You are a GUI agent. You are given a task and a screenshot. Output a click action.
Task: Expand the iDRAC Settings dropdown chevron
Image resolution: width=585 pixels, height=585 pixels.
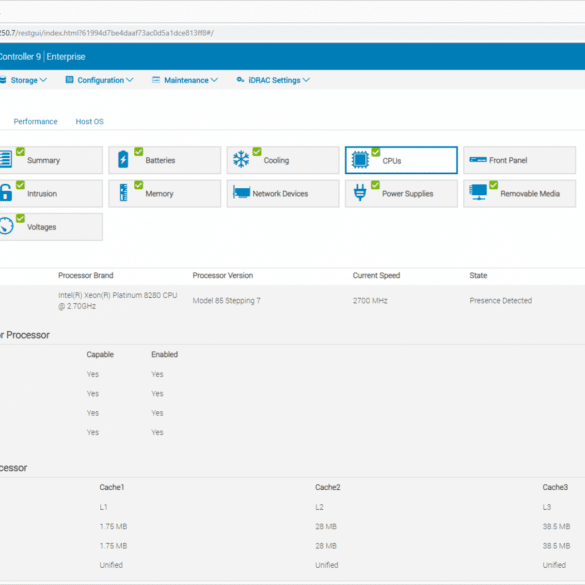[x=306, y=80]
